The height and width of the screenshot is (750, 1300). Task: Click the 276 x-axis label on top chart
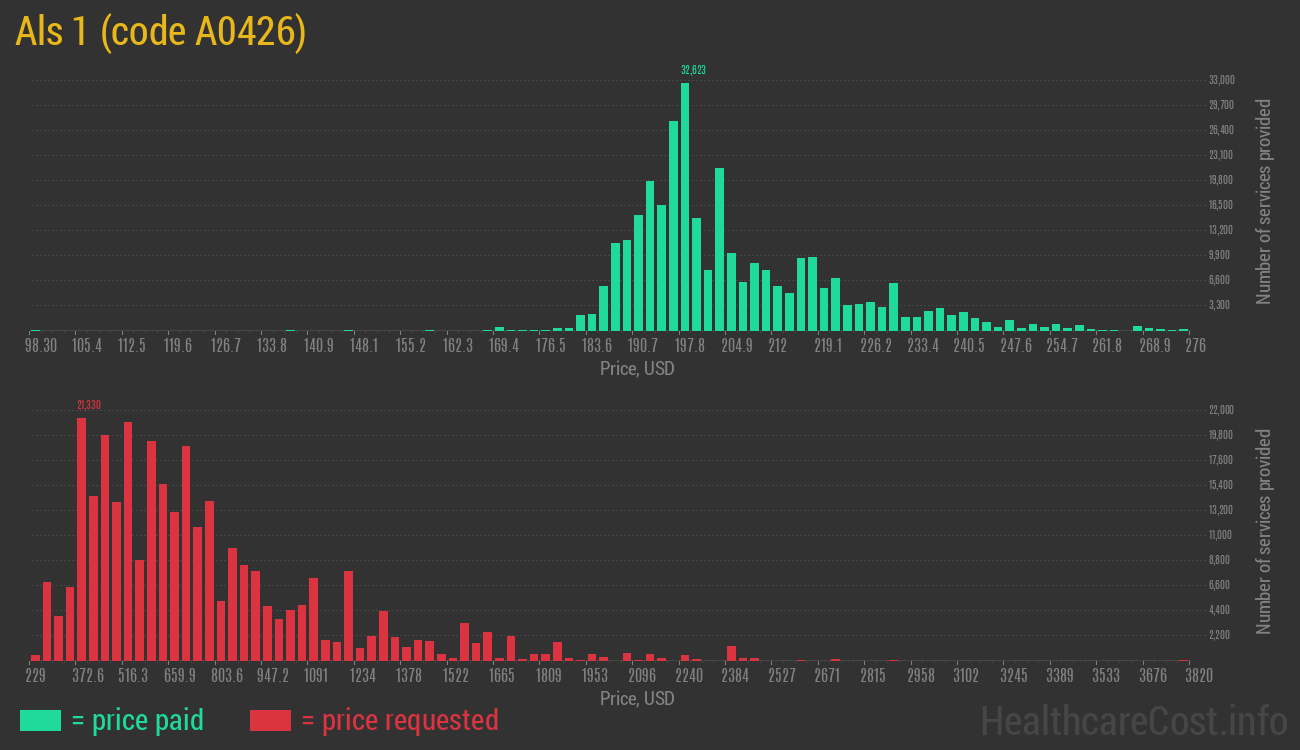(1195, 346)
